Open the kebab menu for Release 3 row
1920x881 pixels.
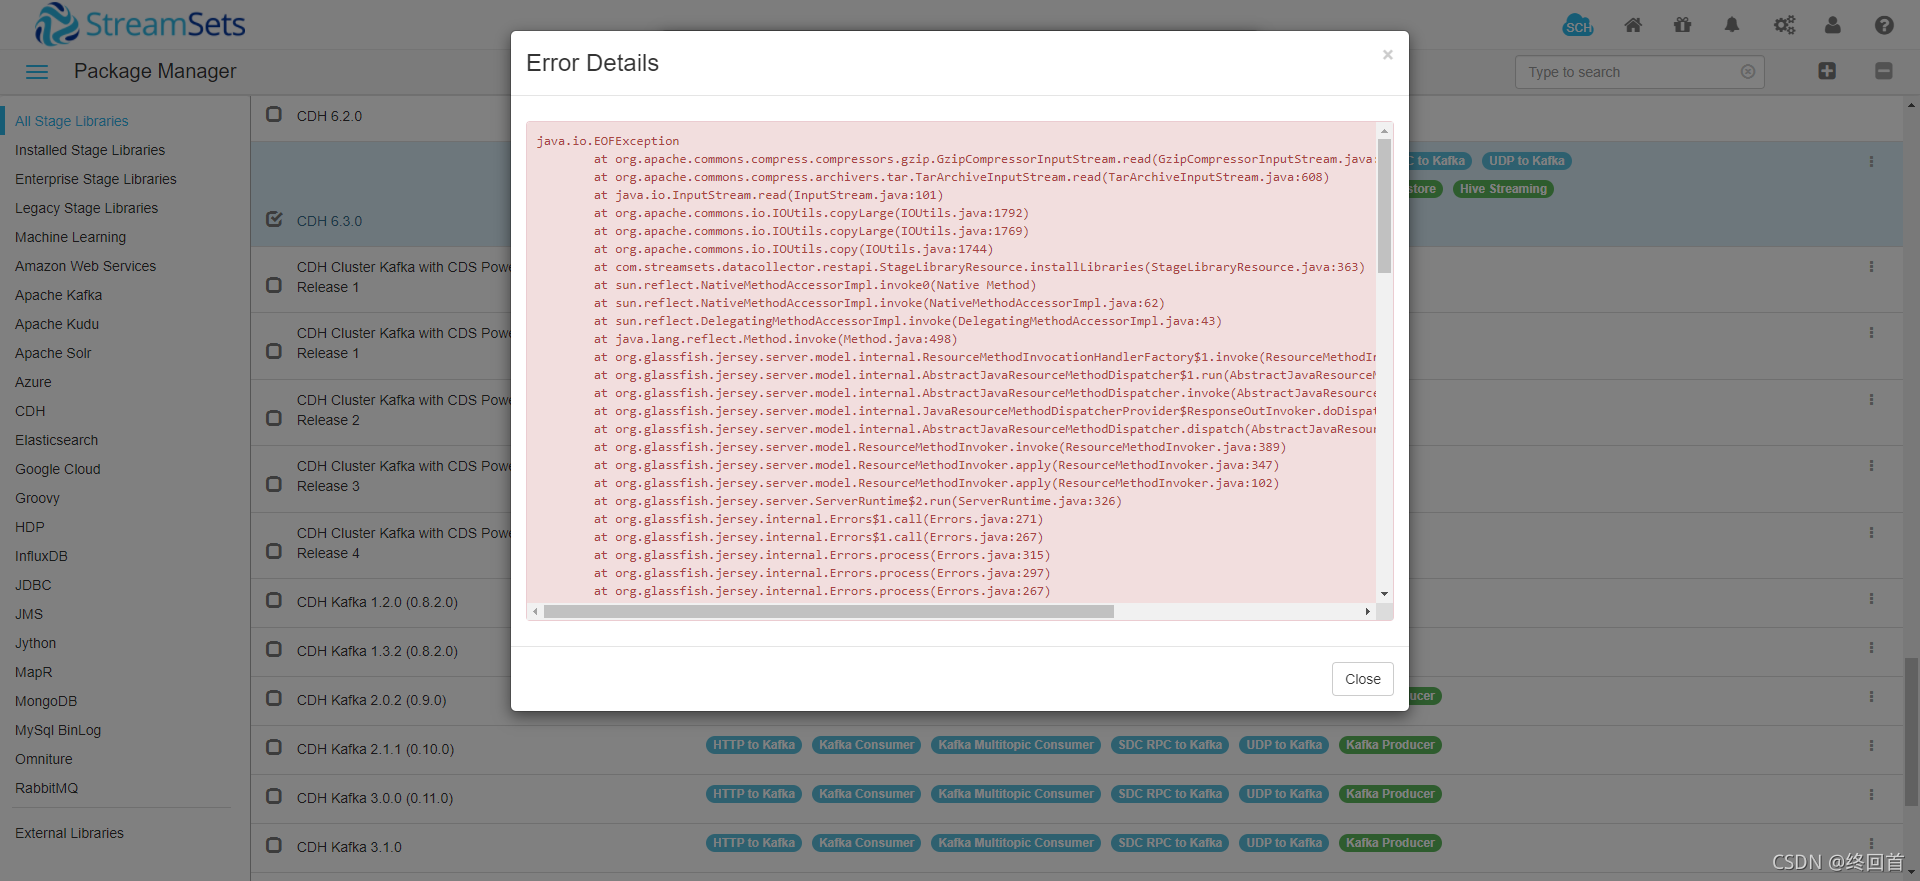point(1871,466)
